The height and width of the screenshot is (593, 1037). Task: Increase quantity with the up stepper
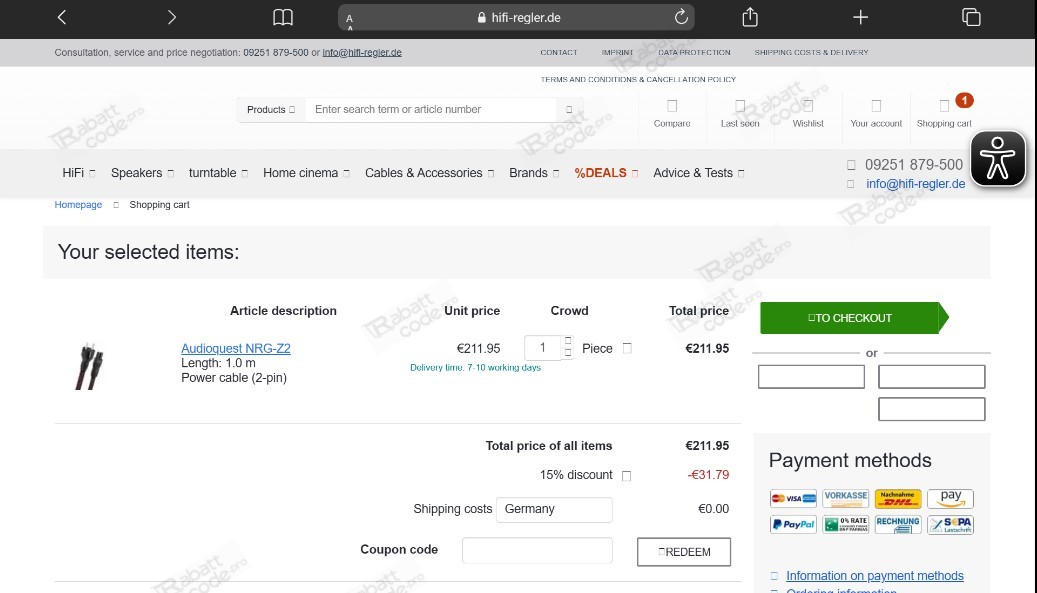pos(568,341)
